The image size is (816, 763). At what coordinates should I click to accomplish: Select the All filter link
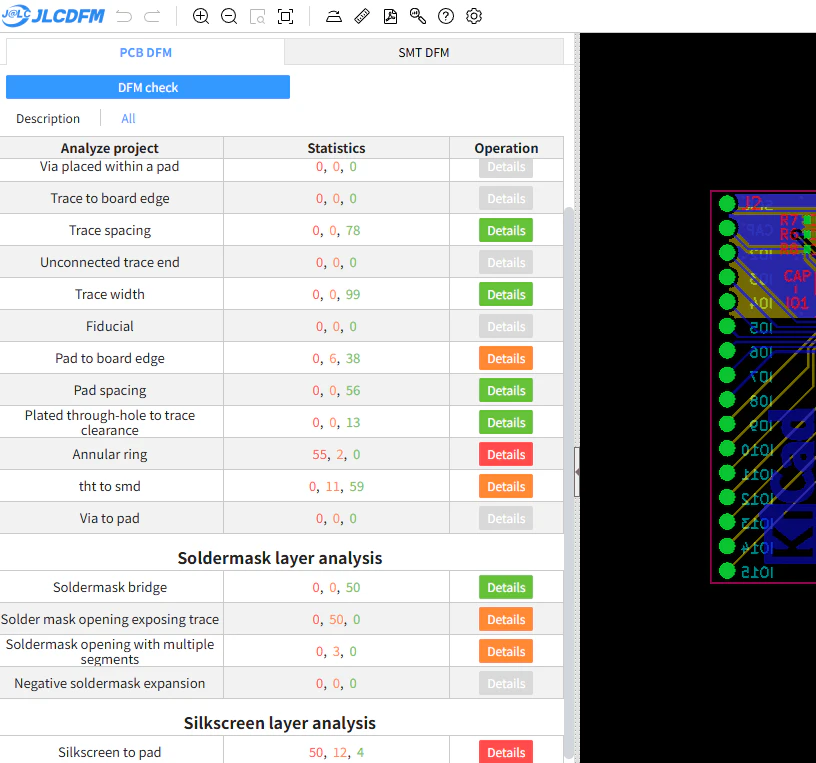click(x=128, y=119)
